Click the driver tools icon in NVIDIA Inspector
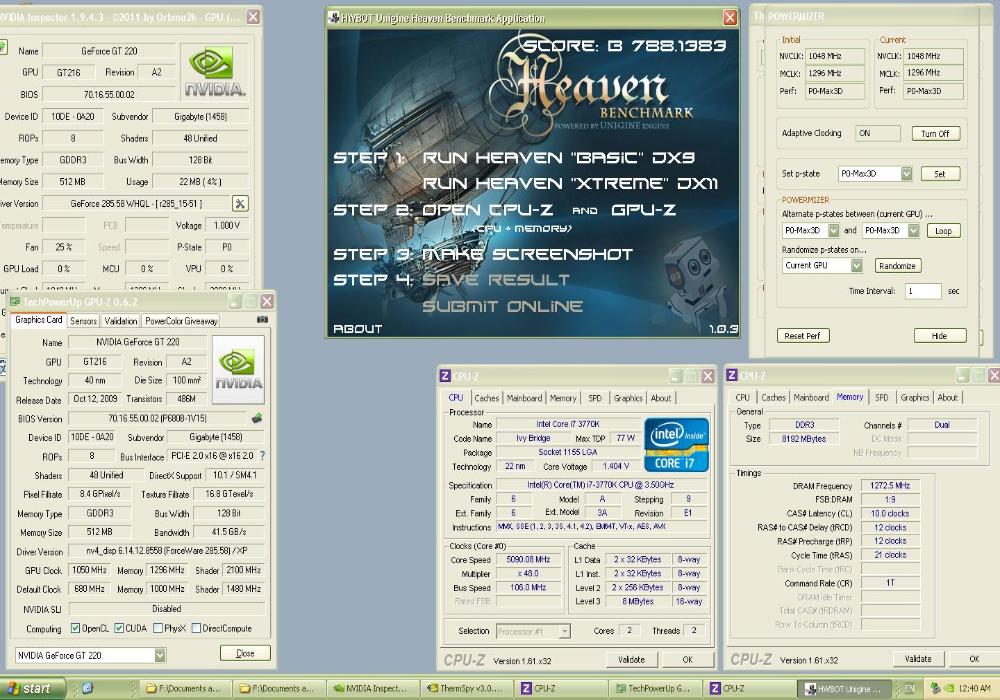 [x=240, y=203]
